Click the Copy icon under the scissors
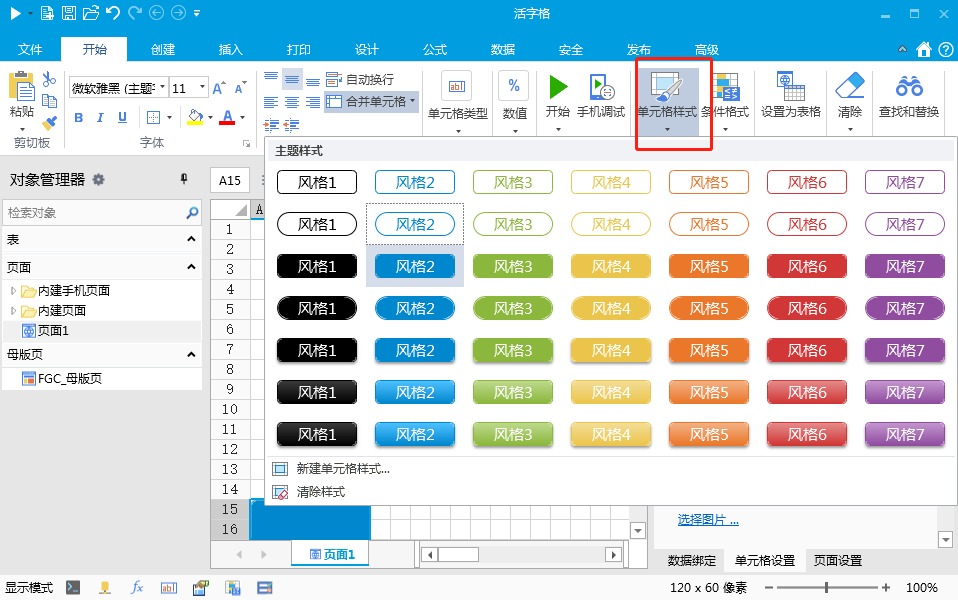The width and height of the screenshot is (958, 600). [x=49, y=101]
